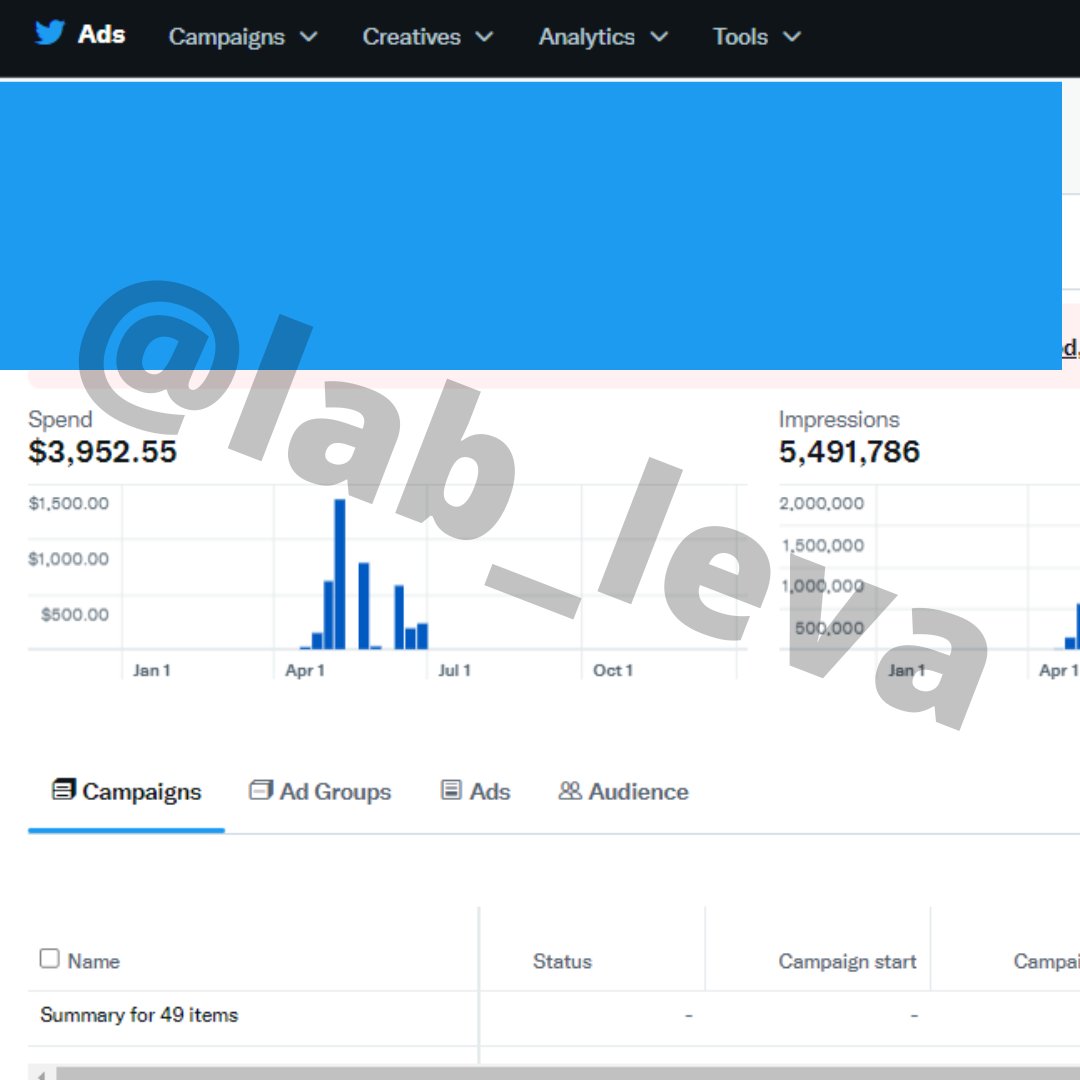1080x1080 pixels.
Task: Sort by the Status column header
Action: point(562,961)
